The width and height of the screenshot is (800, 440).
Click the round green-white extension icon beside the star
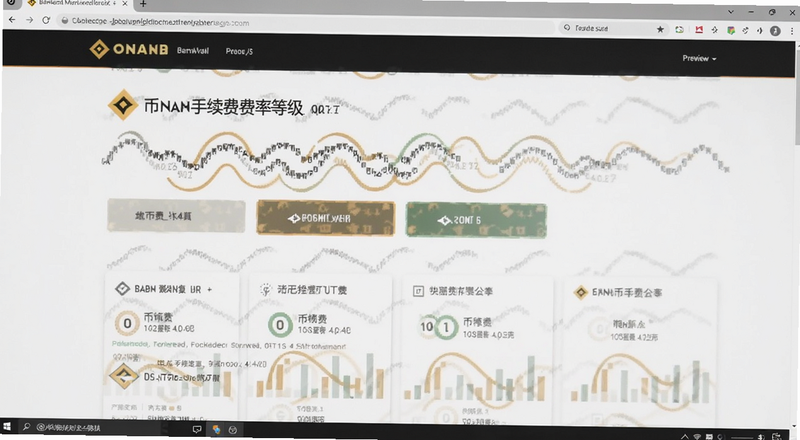click(x=679, y=30)
